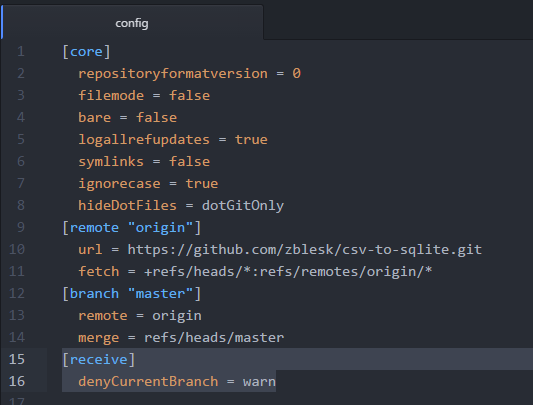
Task: Place cursor on bare = false line
Action: point(127,118)
